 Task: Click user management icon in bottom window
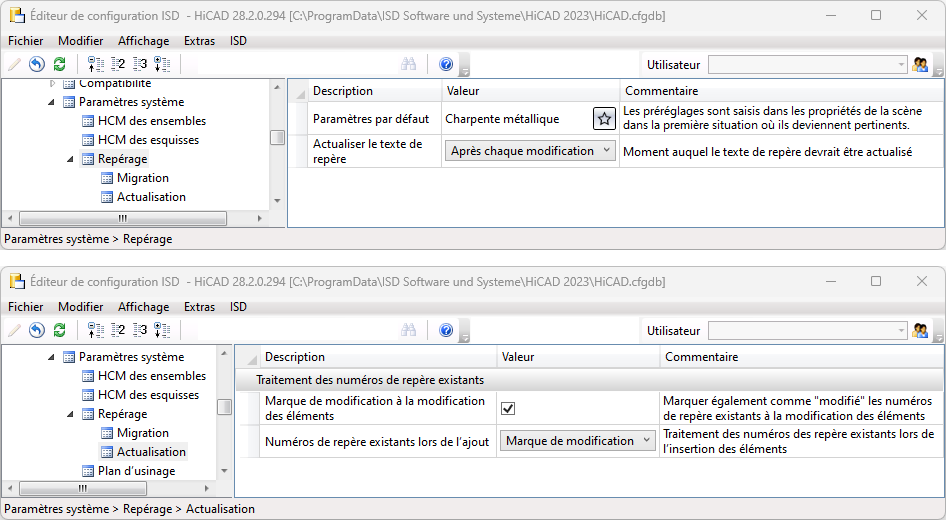coord(920,331)
